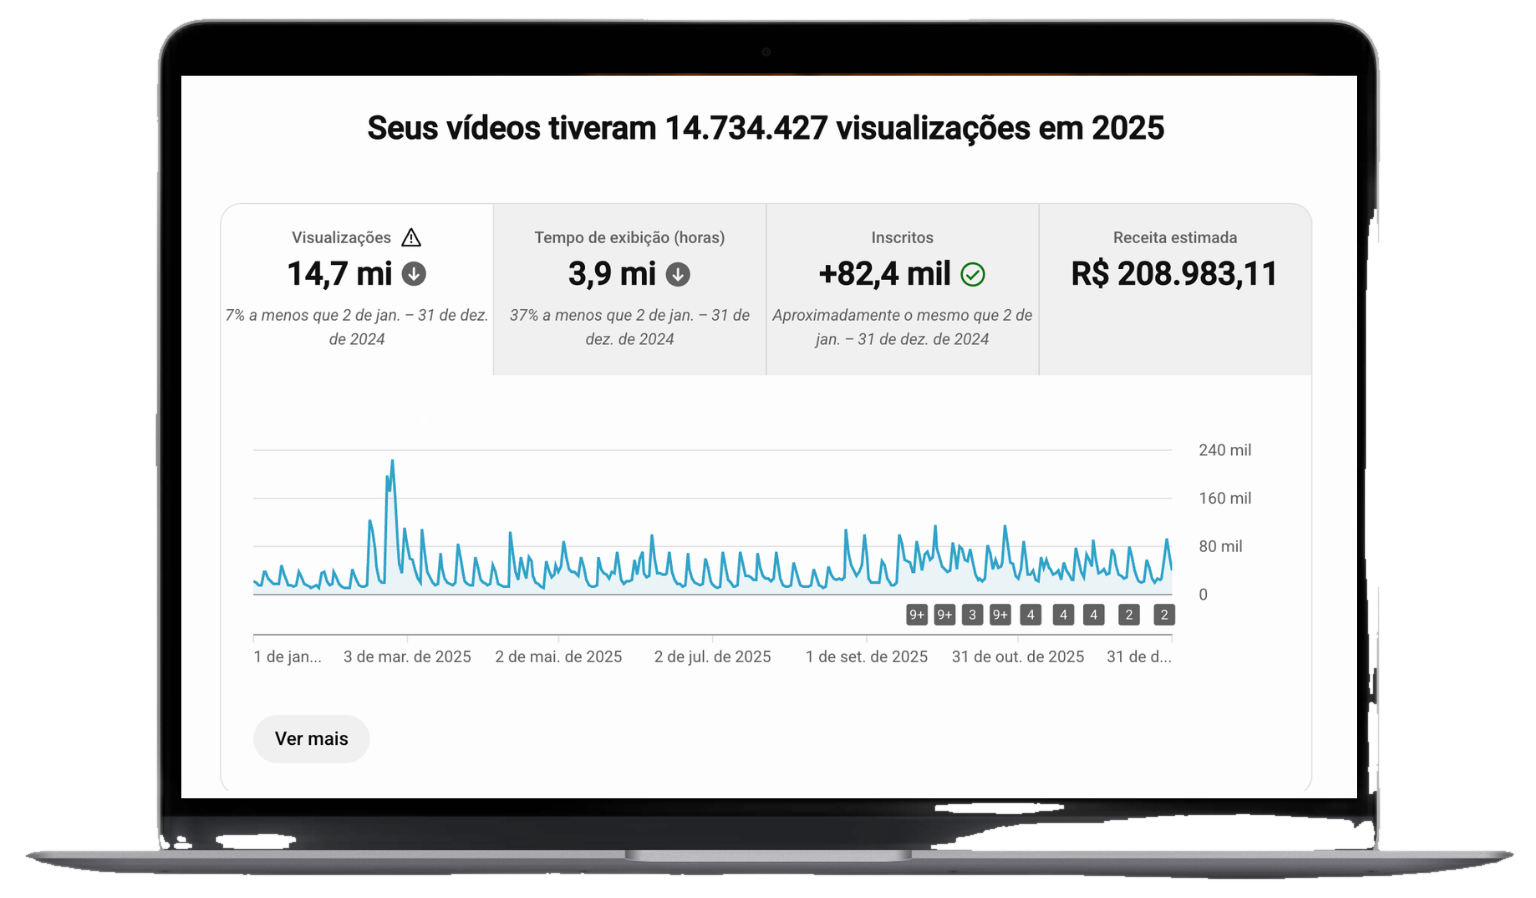
Task: Click the headline about 14.734.427 visualizações
Action: coord(766,128)
